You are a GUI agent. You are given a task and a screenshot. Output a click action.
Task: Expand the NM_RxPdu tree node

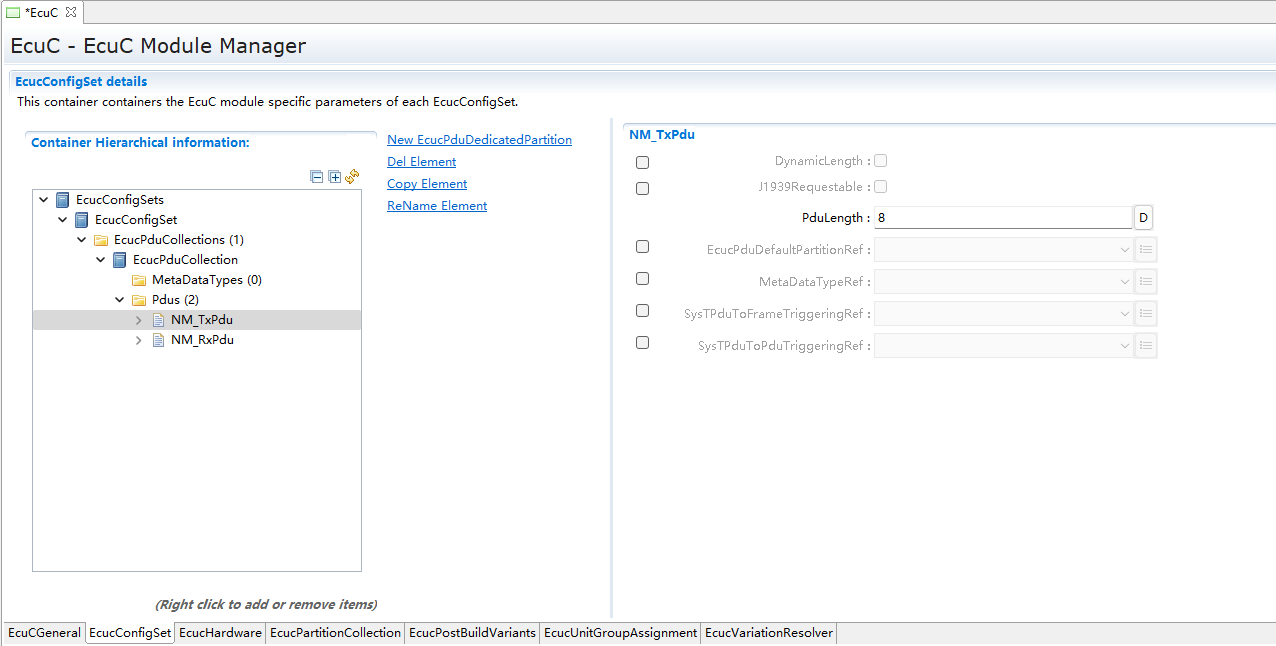point(139,340)
